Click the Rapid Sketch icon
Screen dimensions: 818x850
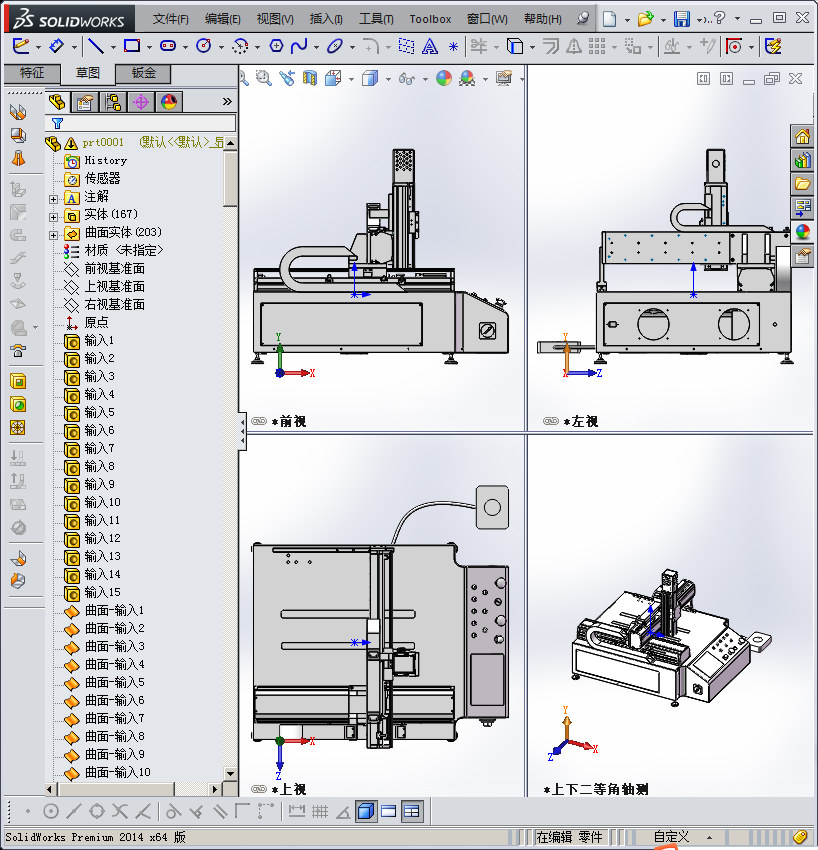point(773,46)
